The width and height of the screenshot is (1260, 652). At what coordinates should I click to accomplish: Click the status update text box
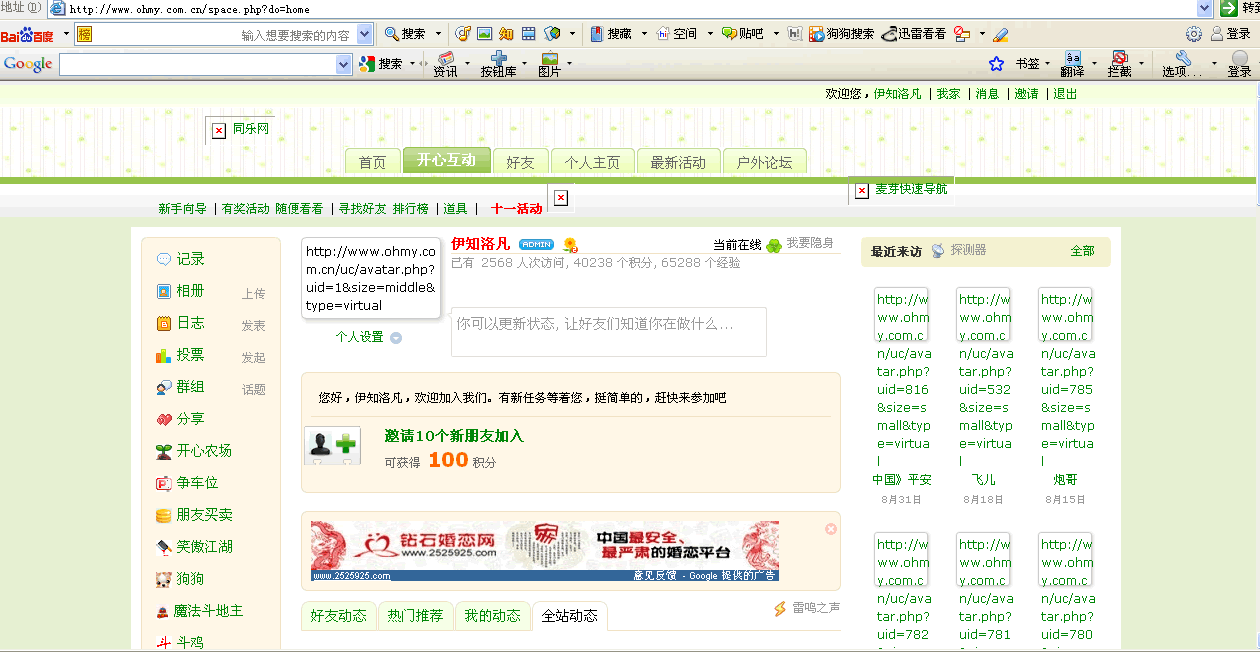[609, 332]
